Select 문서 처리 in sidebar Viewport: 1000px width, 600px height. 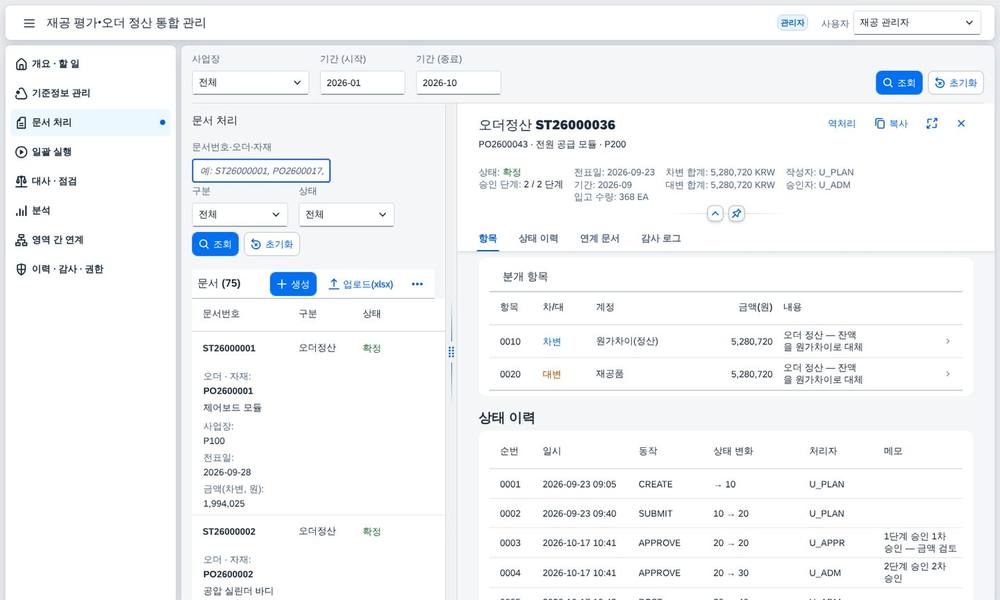point(91,122)
